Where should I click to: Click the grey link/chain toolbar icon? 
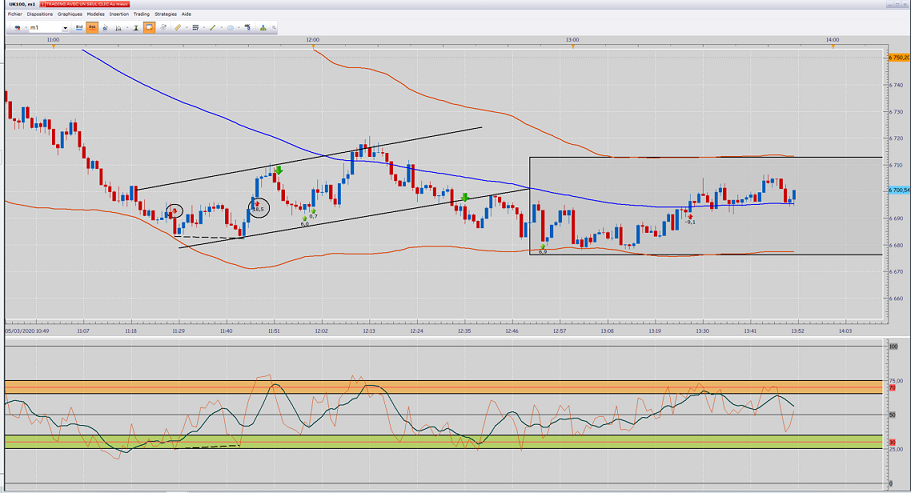pyautogui.click(x=163, y=27)
